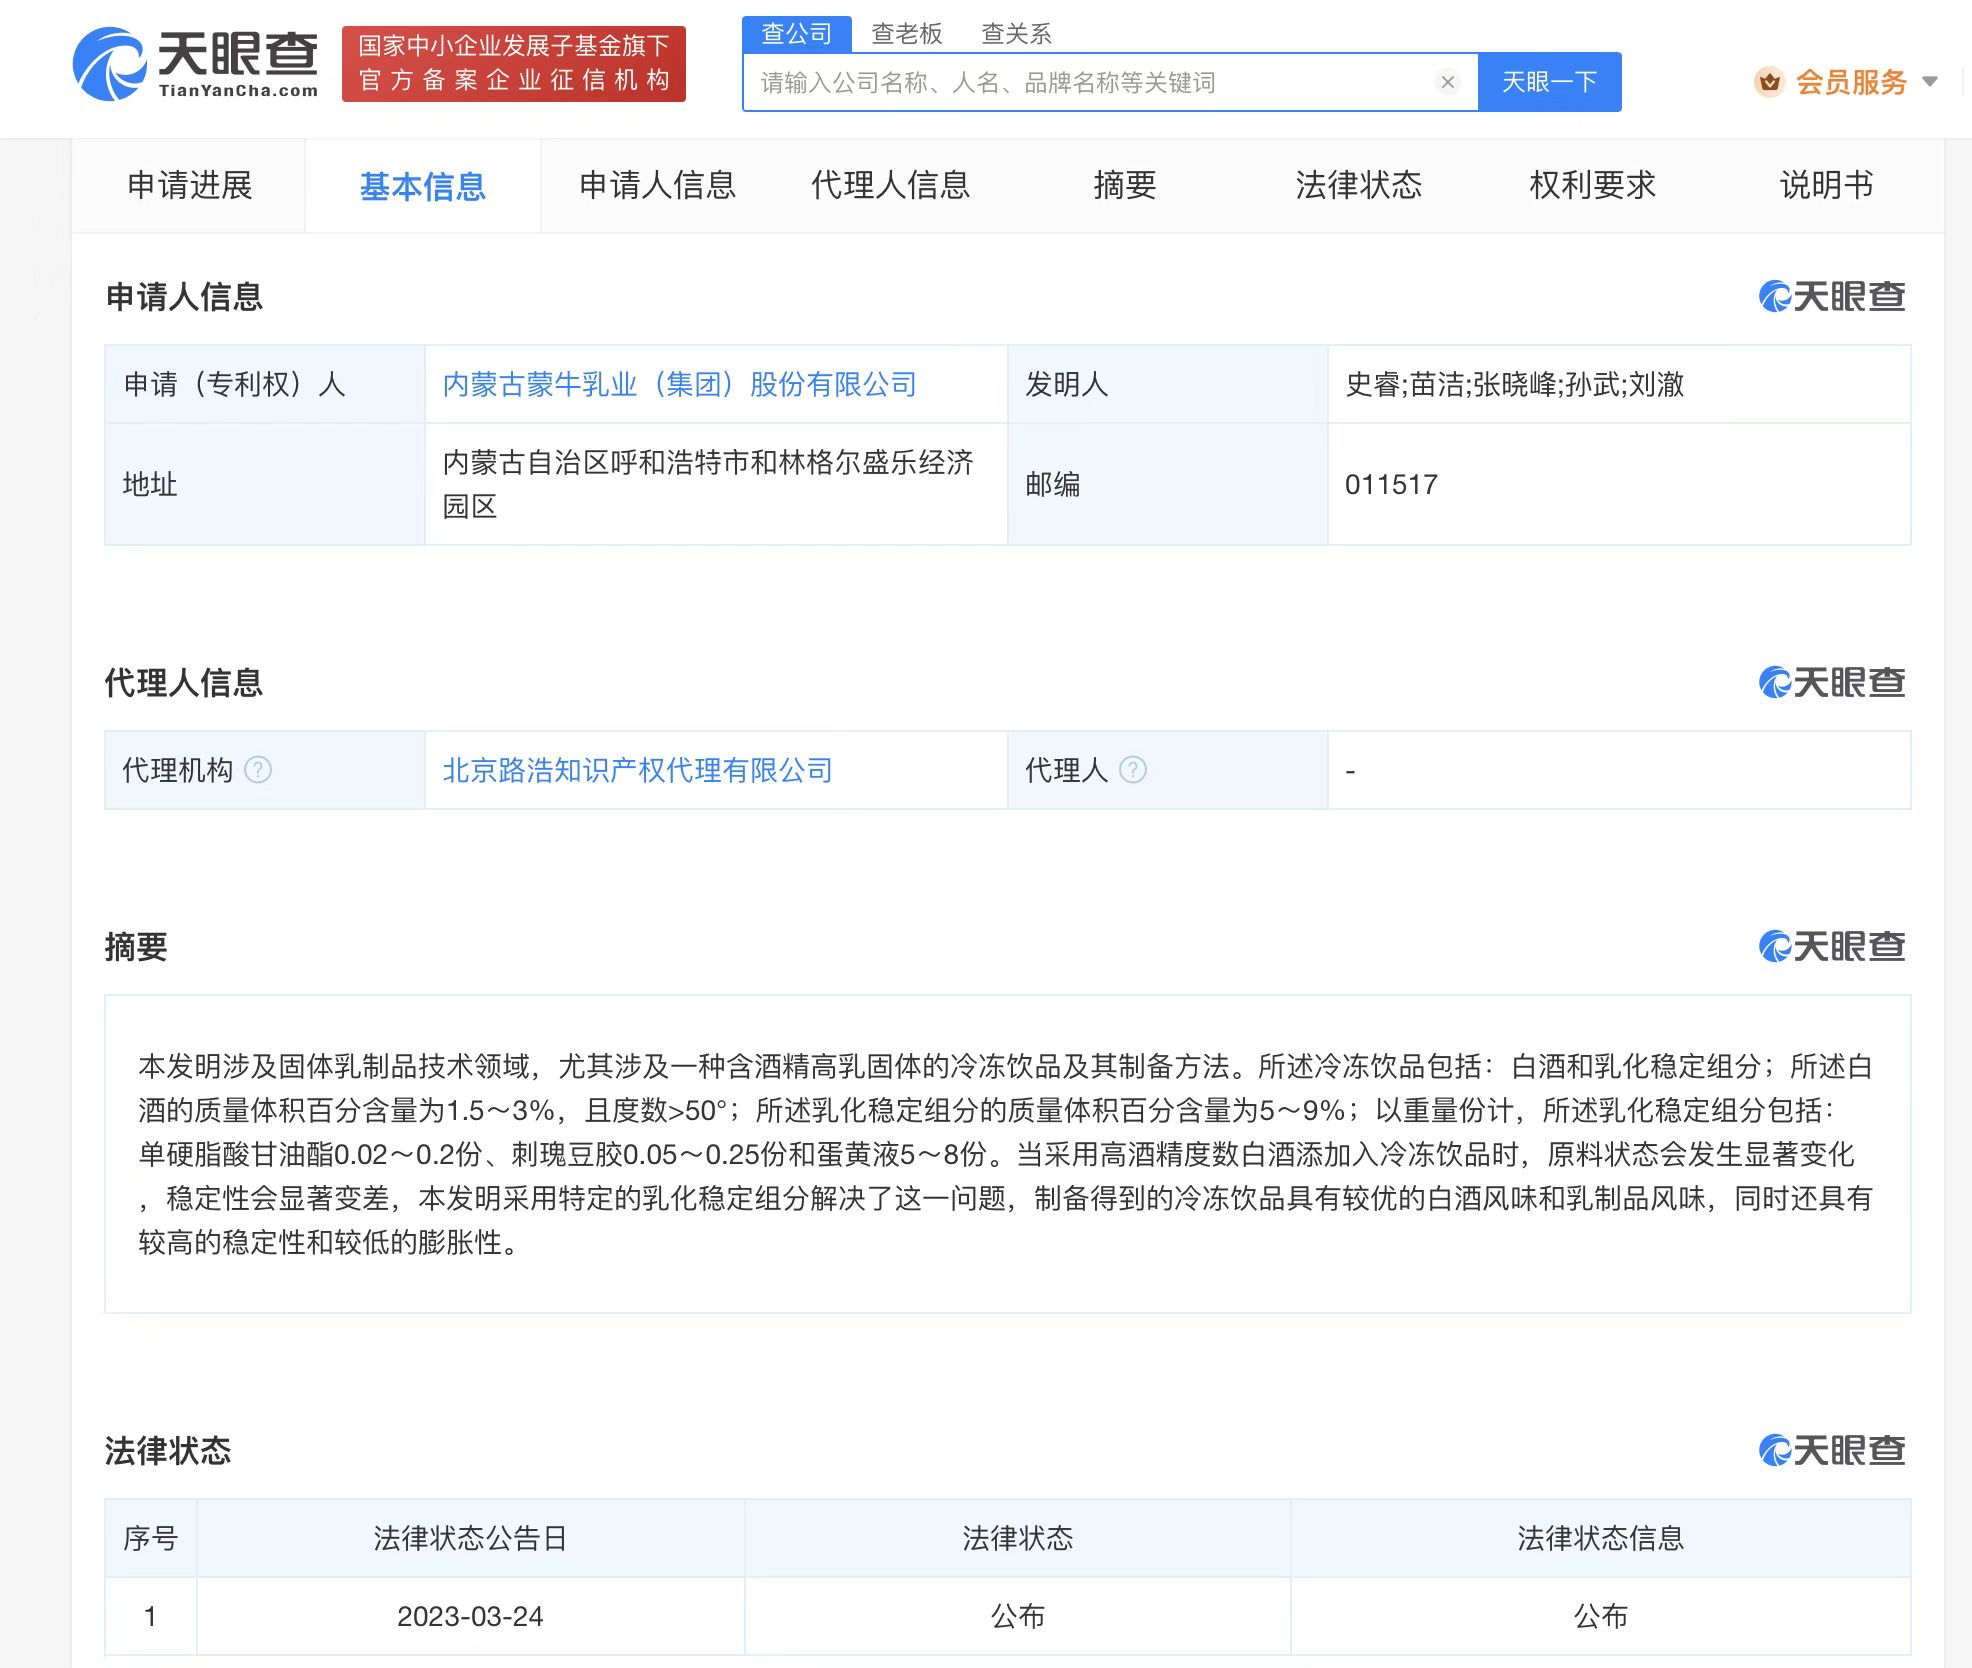
Task: Select address text 内蒙古自治区呼和浩特市
Action: [x=595, y=462]
